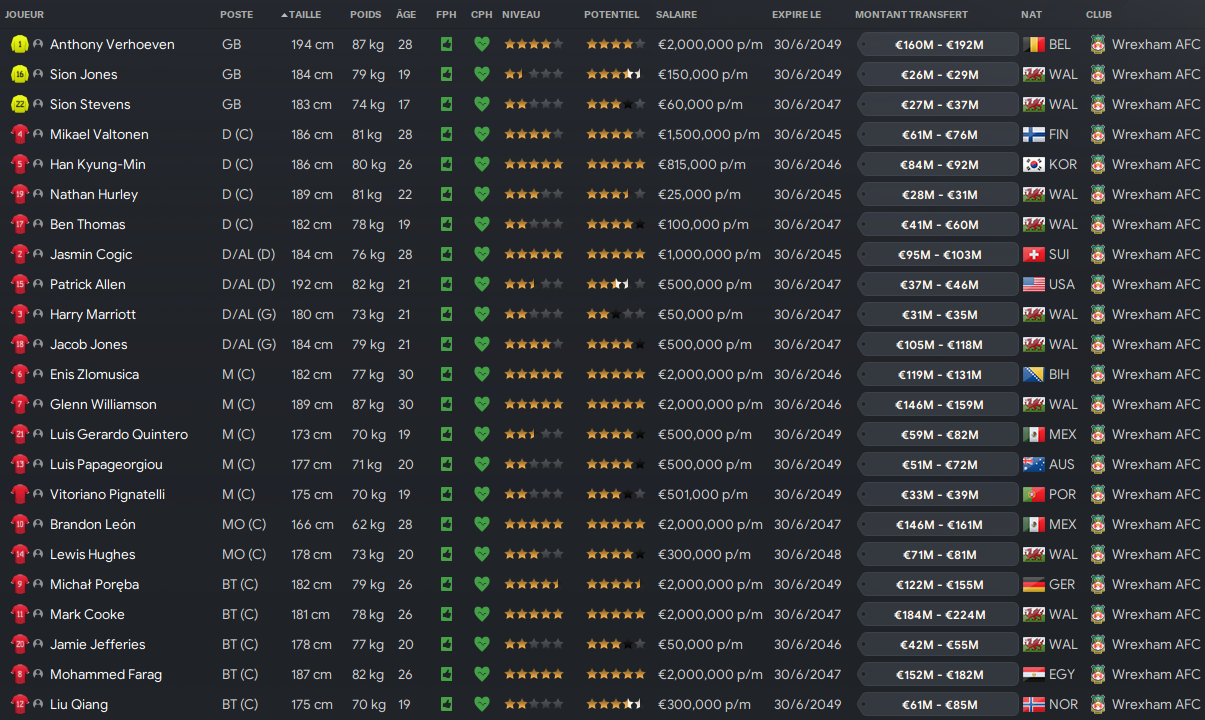
Task: Click the NAT column header
Action: 1031,15
